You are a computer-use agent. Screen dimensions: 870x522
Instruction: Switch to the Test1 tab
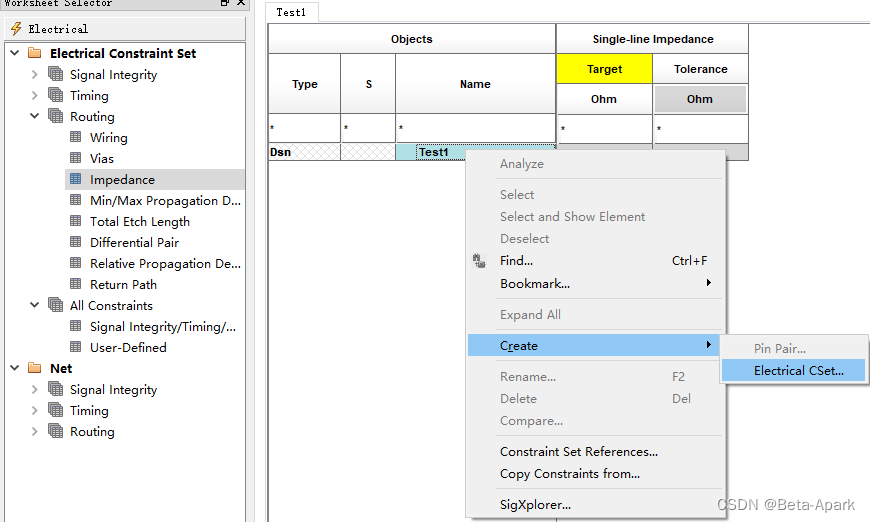tap(292, 12)
